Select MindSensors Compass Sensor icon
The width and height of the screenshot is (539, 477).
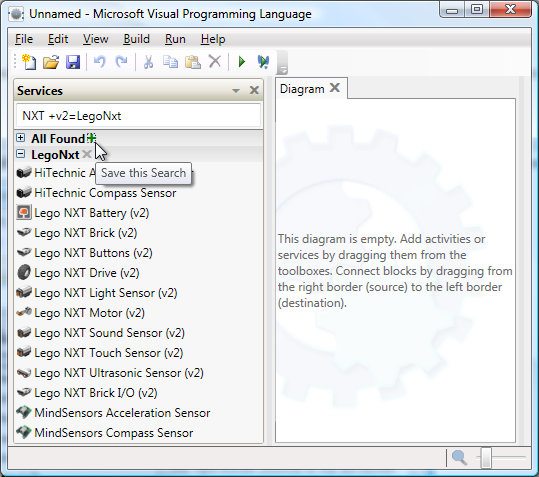24,432
